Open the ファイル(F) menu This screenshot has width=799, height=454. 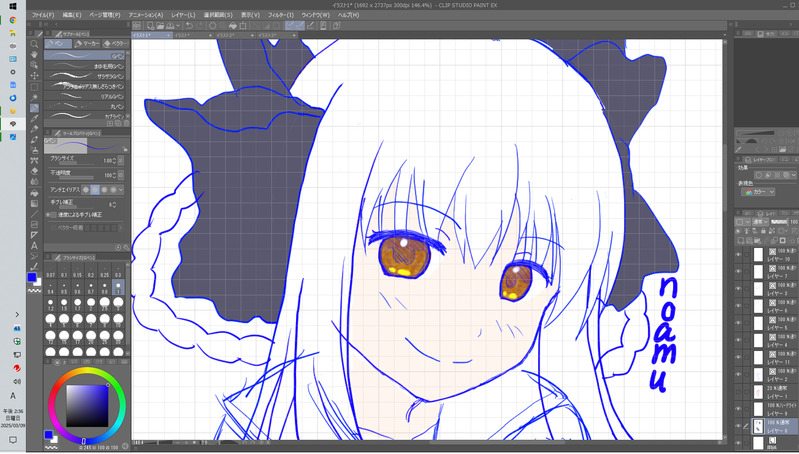(x=42, y=15)
